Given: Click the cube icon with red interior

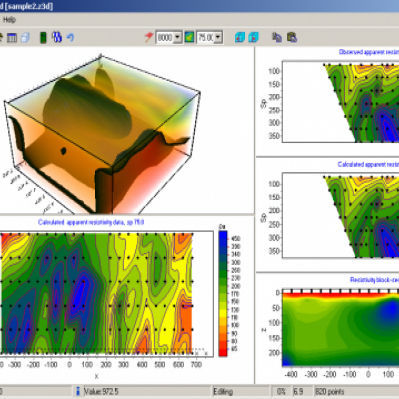Looking at the screenshot, I should coord(253,37).
